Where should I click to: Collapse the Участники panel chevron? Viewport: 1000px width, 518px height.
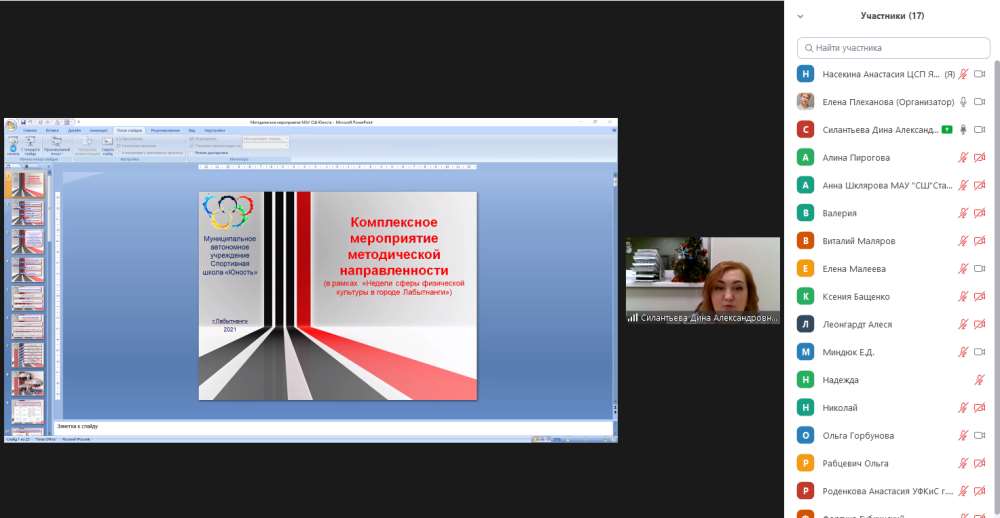point(800,17)
